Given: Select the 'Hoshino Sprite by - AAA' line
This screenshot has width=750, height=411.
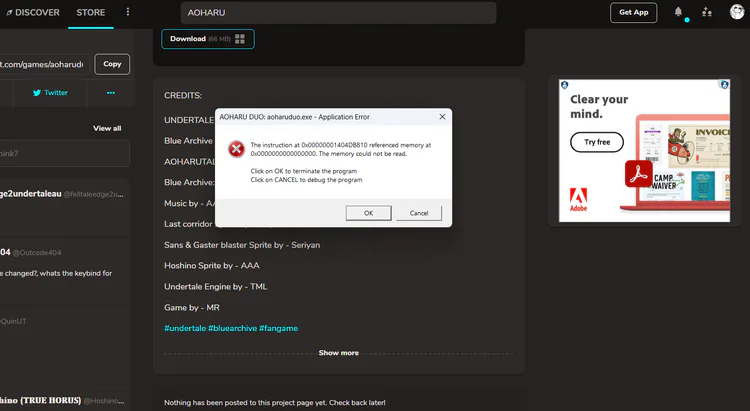Looking at the screenshot, I should [212, 266].
